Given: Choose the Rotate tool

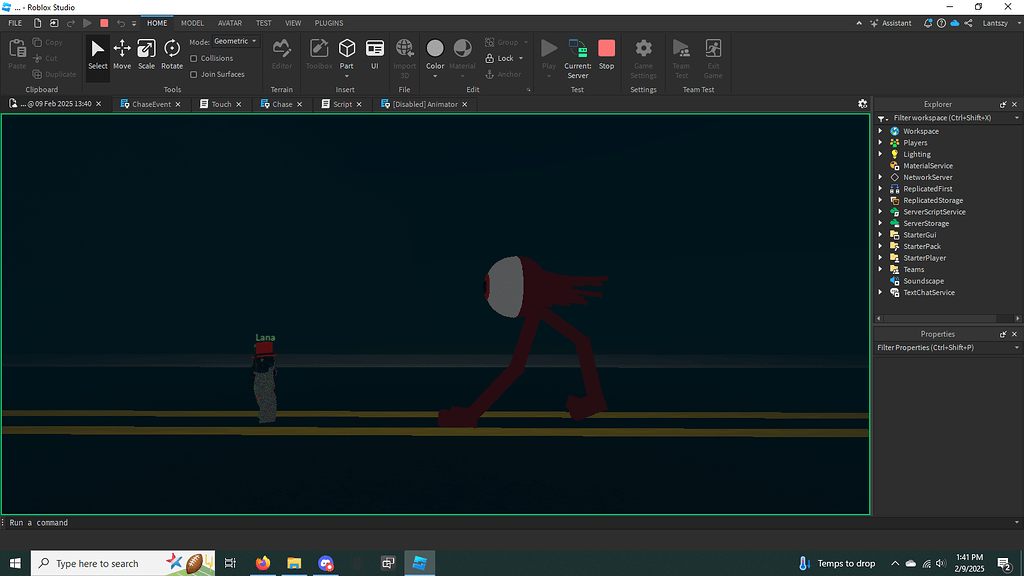Looking at the screenshot, I should (172, 54).
